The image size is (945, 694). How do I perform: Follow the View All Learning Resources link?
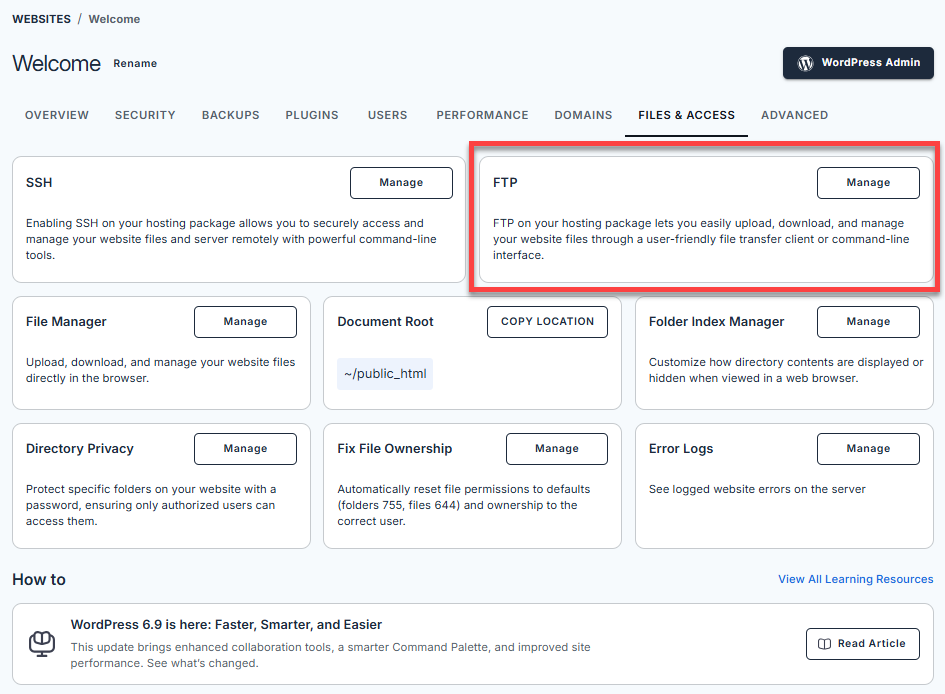pyautogui.click(x=855, y=579)
